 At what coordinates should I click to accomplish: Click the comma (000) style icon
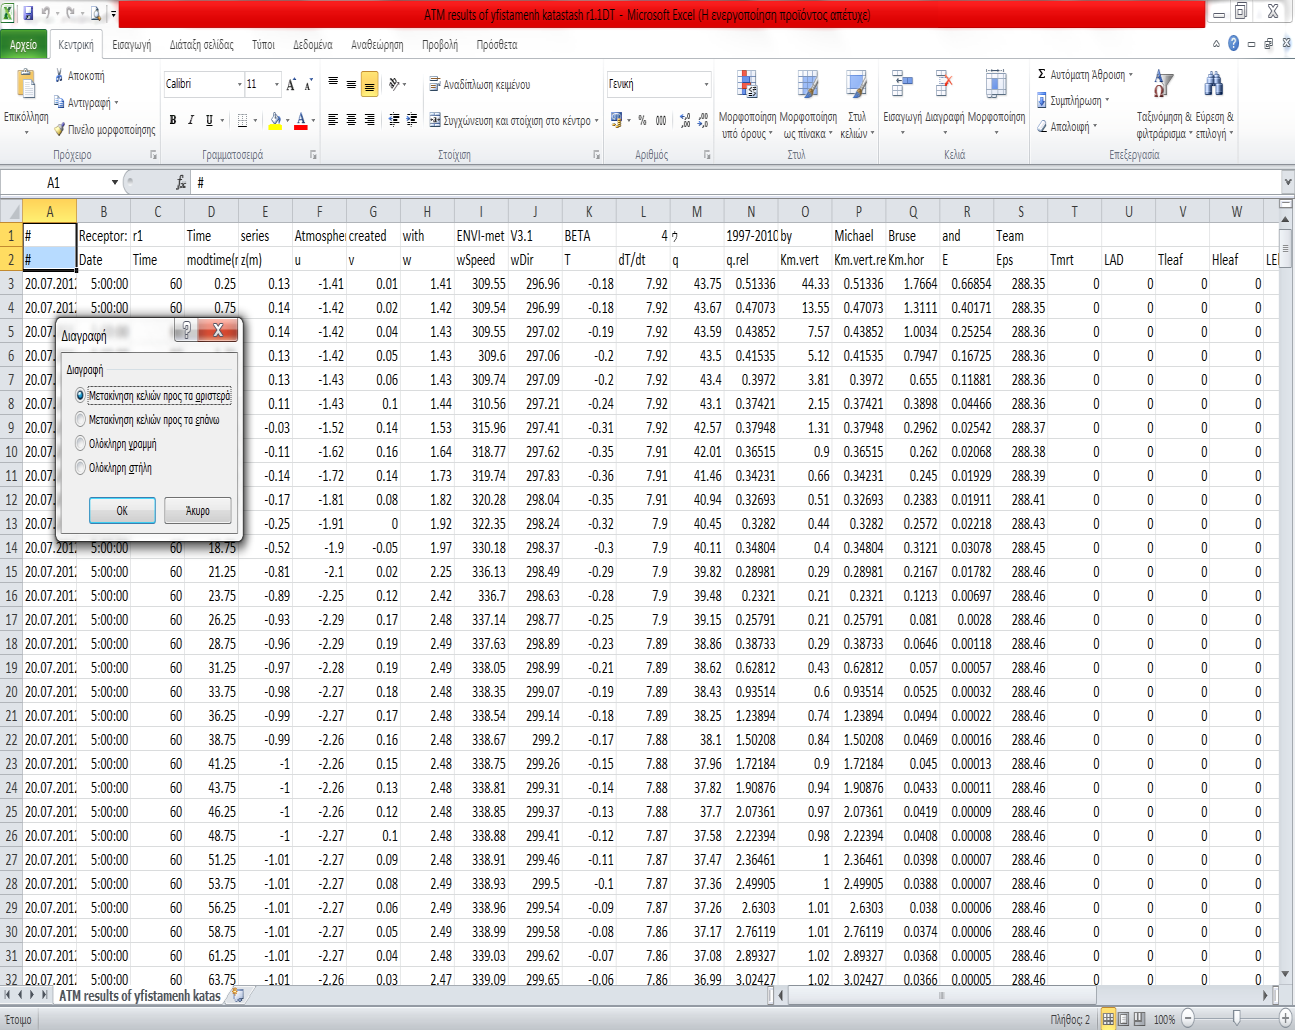[661, 120]
